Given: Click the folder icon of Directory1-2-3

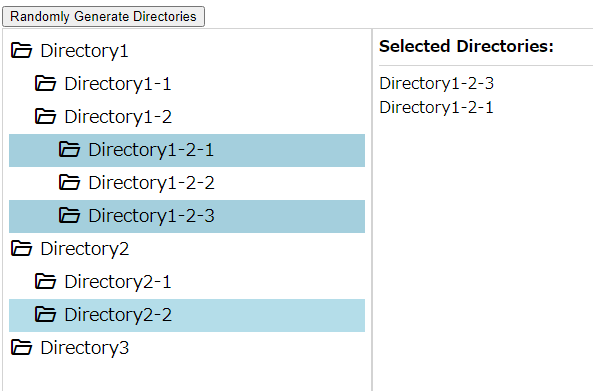Looking at the screenshot, I should pos(69,216).
